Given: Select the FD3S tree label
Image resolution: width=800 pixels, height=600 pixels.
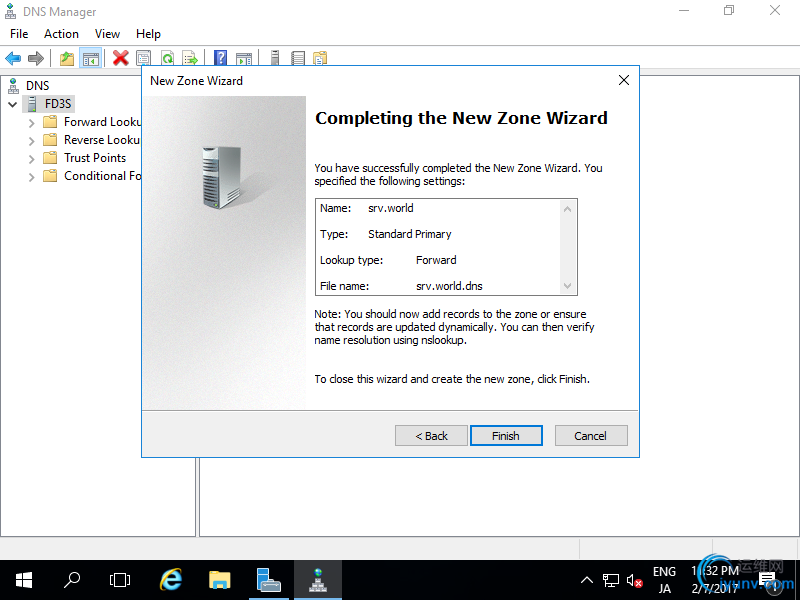Looking at the screenshot, I should point(58,104).
